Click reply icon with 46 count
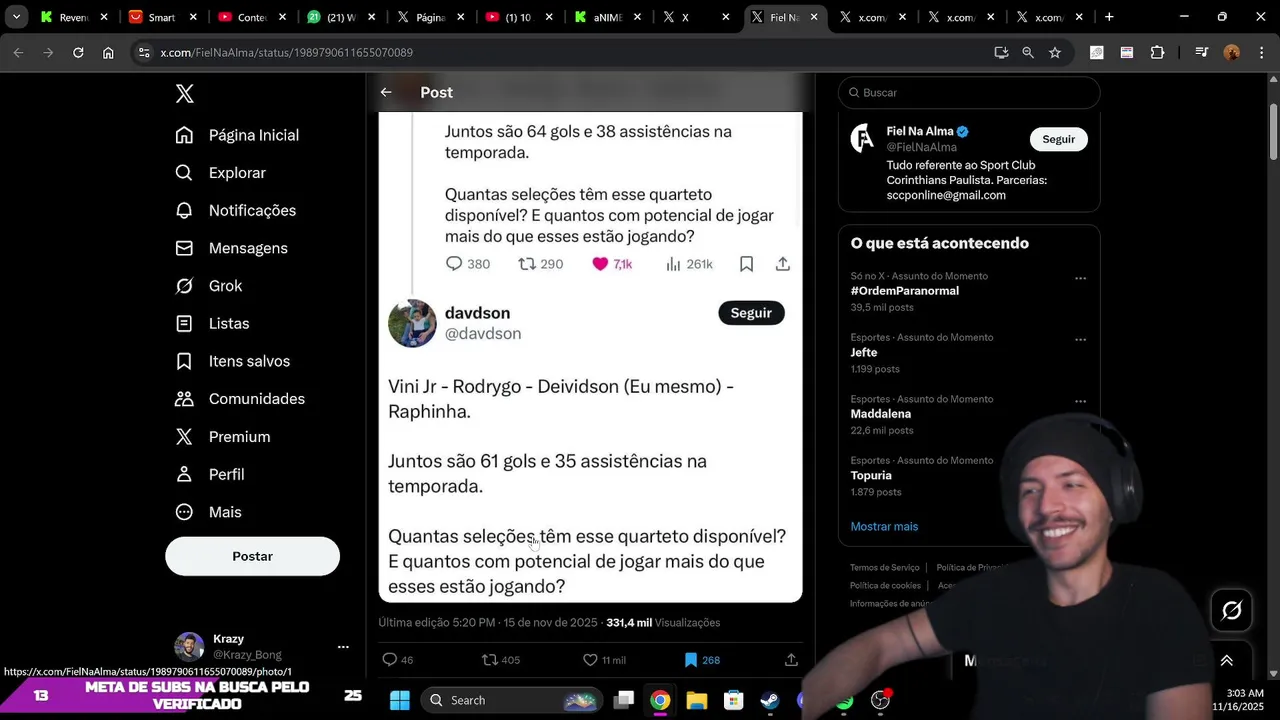This screenshot has height=720, width=1280. (390, 660)
